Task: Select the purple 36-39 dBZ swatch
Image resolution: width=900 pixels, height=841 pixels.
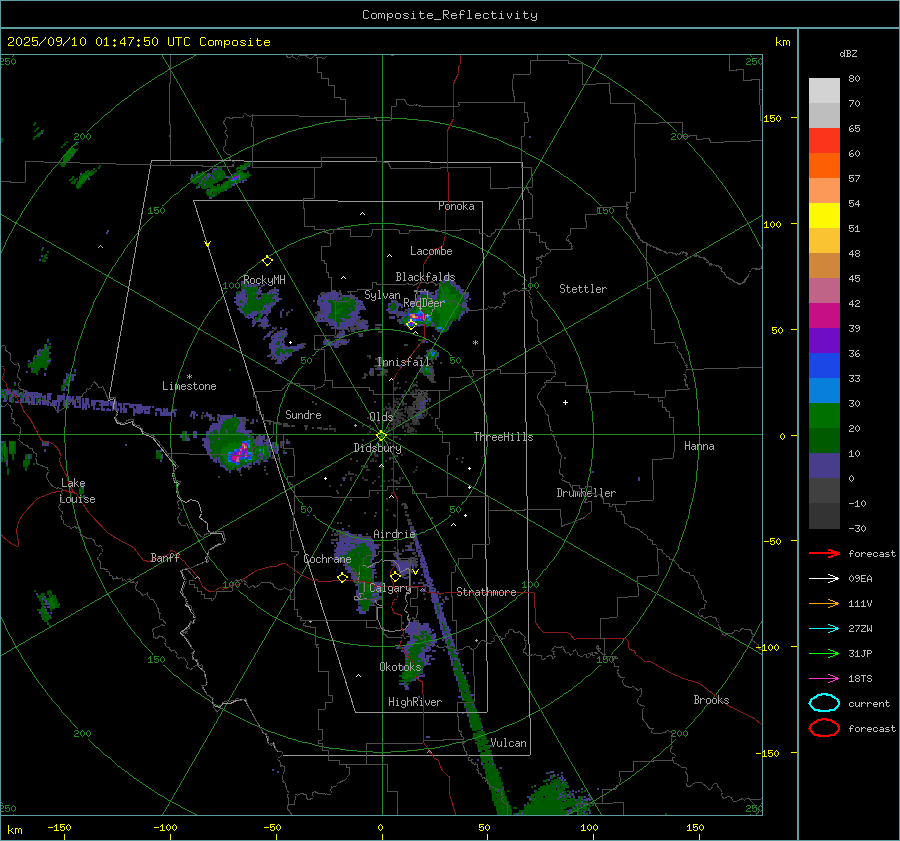Action: click(824, 340)
